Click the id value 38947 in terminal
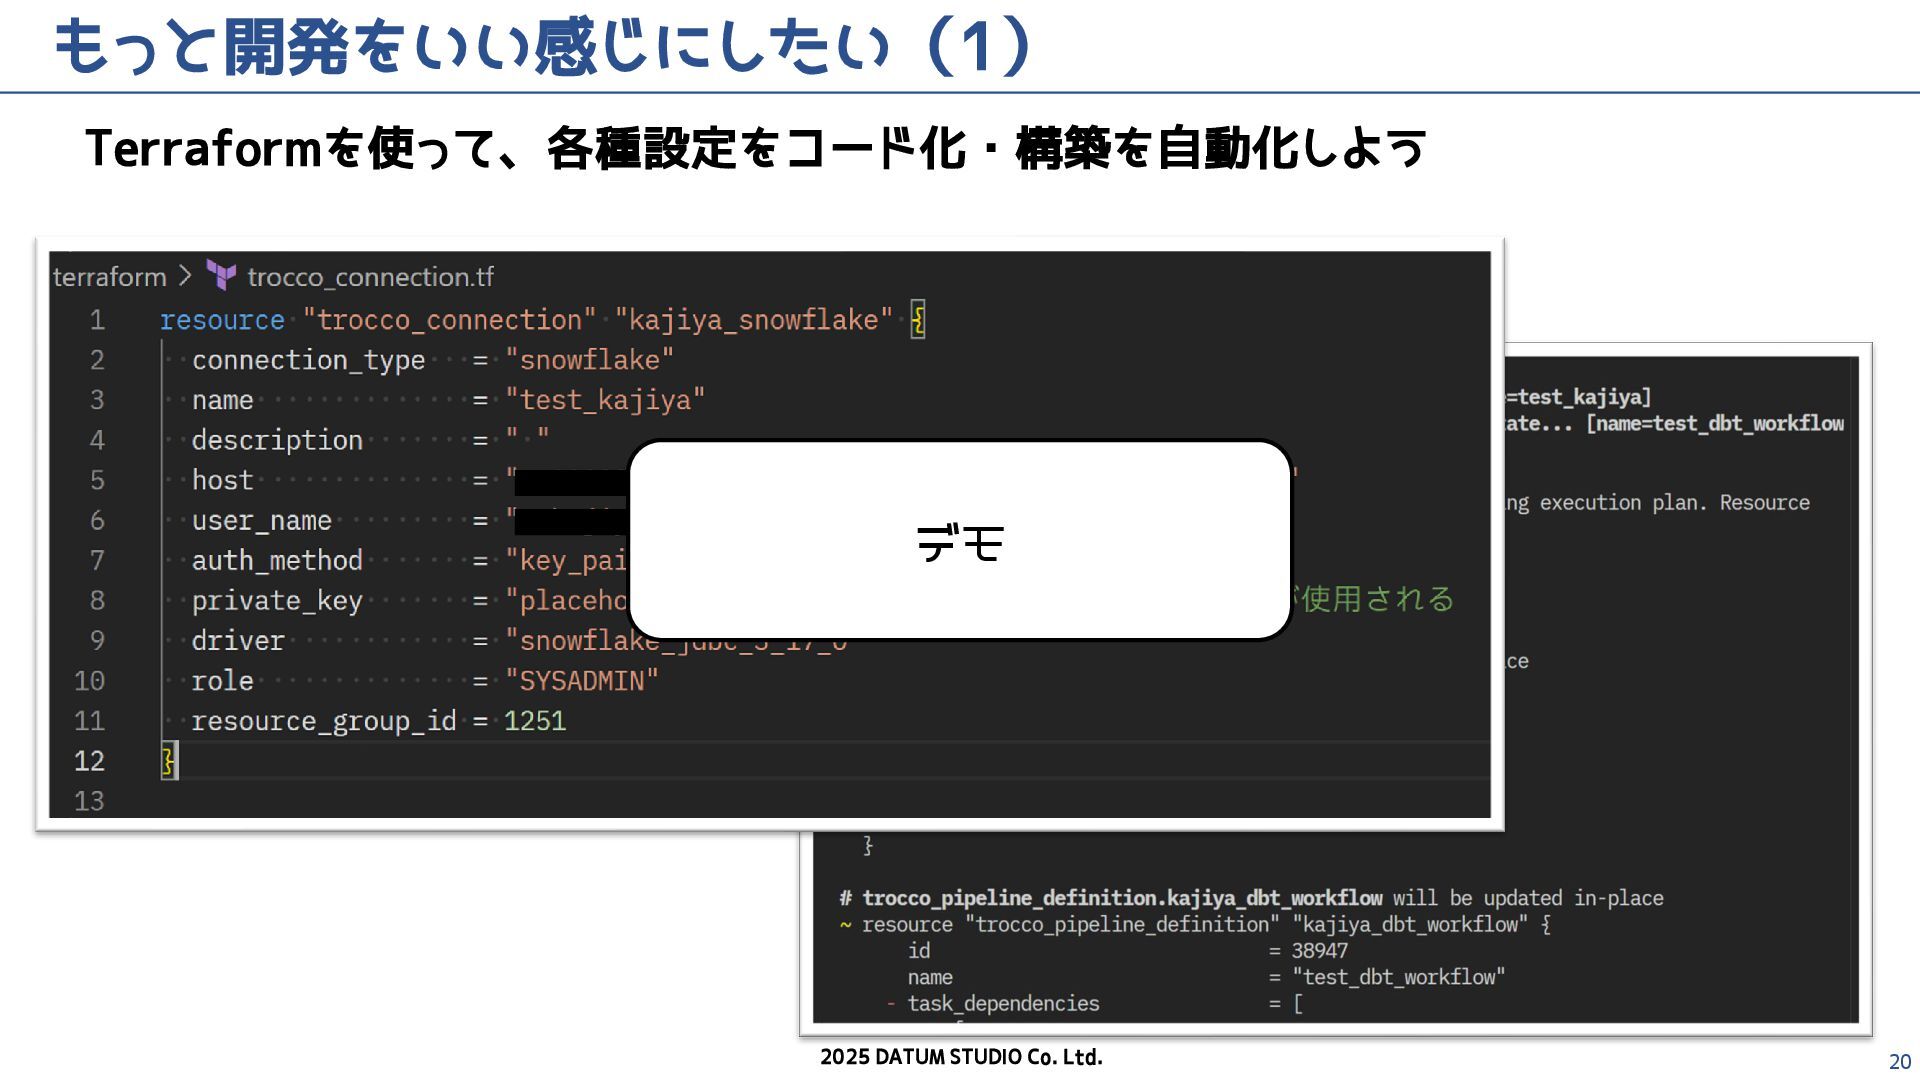The height and width of the screenshot is (1080, 1920). [x=1320, y=951]
